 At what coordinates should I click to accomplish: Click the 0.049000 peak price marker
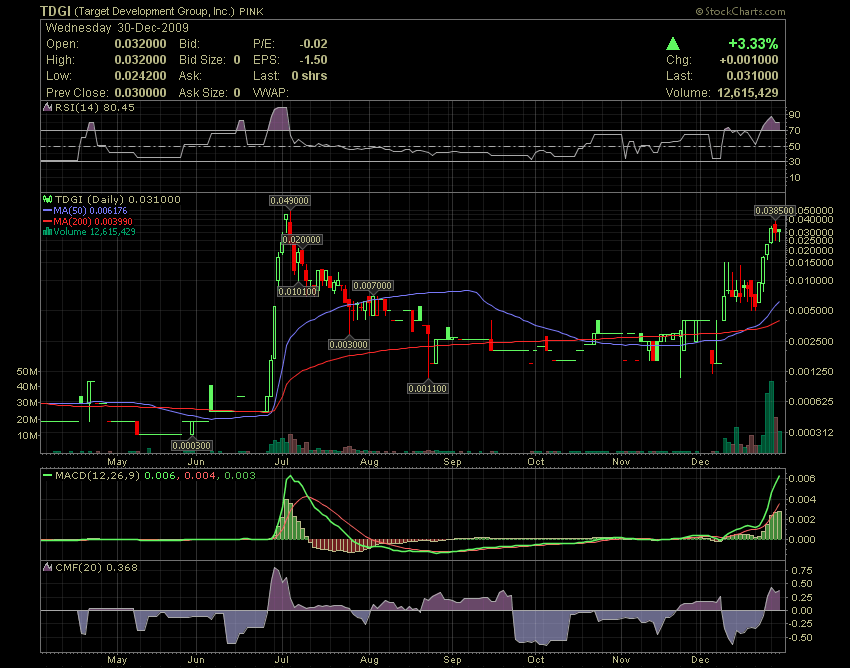(x=289, y=201)
